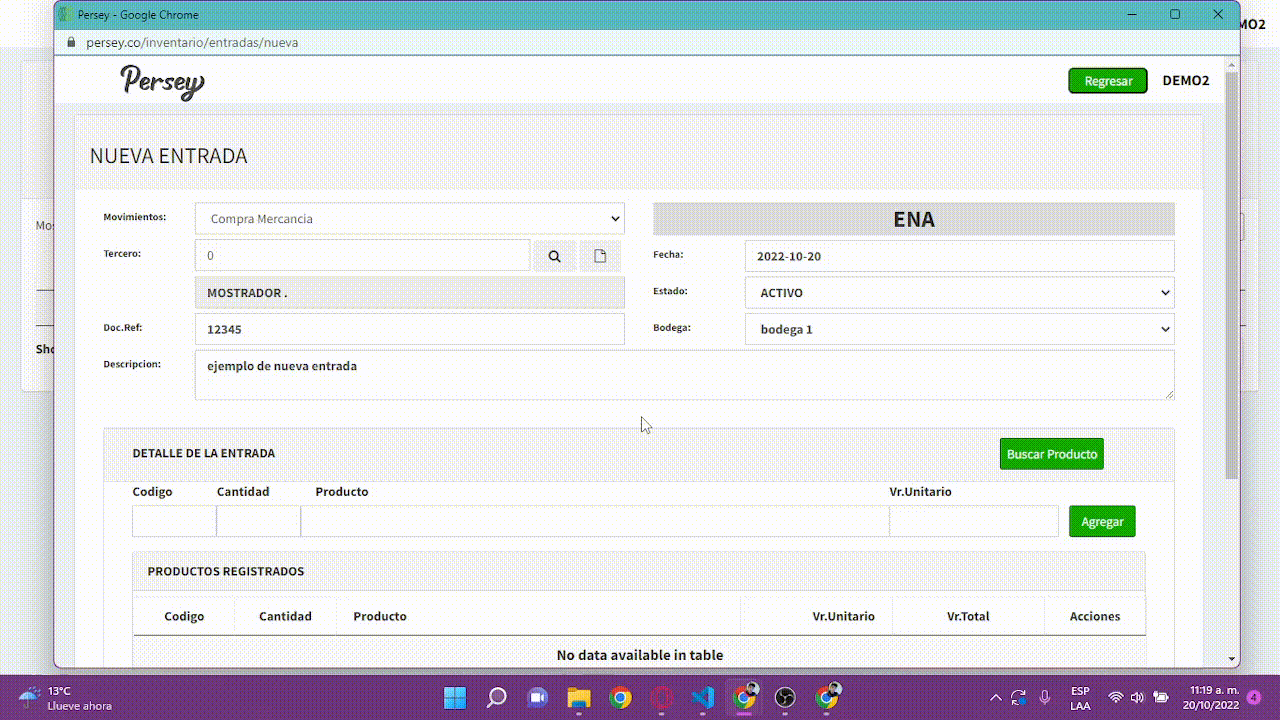The width and height of the screenshot is (1280, 720).
Task: Open the Bodega dropdown
Action: [x=959, y=329]
